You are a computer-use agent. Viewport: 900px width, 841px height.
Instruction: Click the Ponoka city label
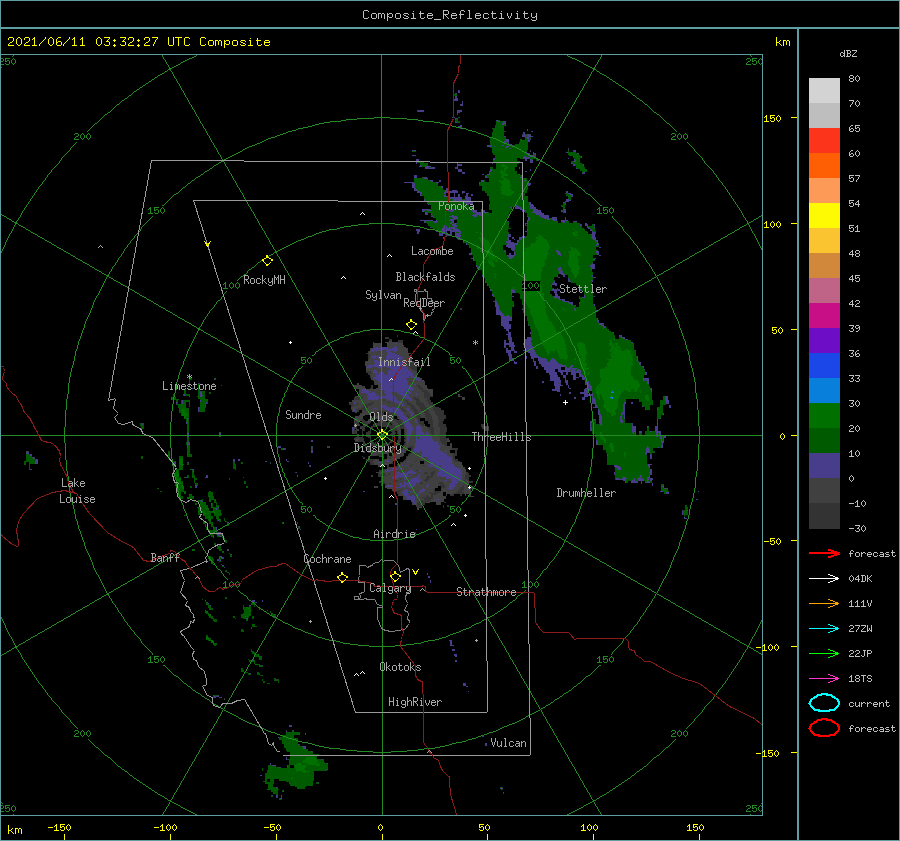pyautogui.click(x=456, y=206)
